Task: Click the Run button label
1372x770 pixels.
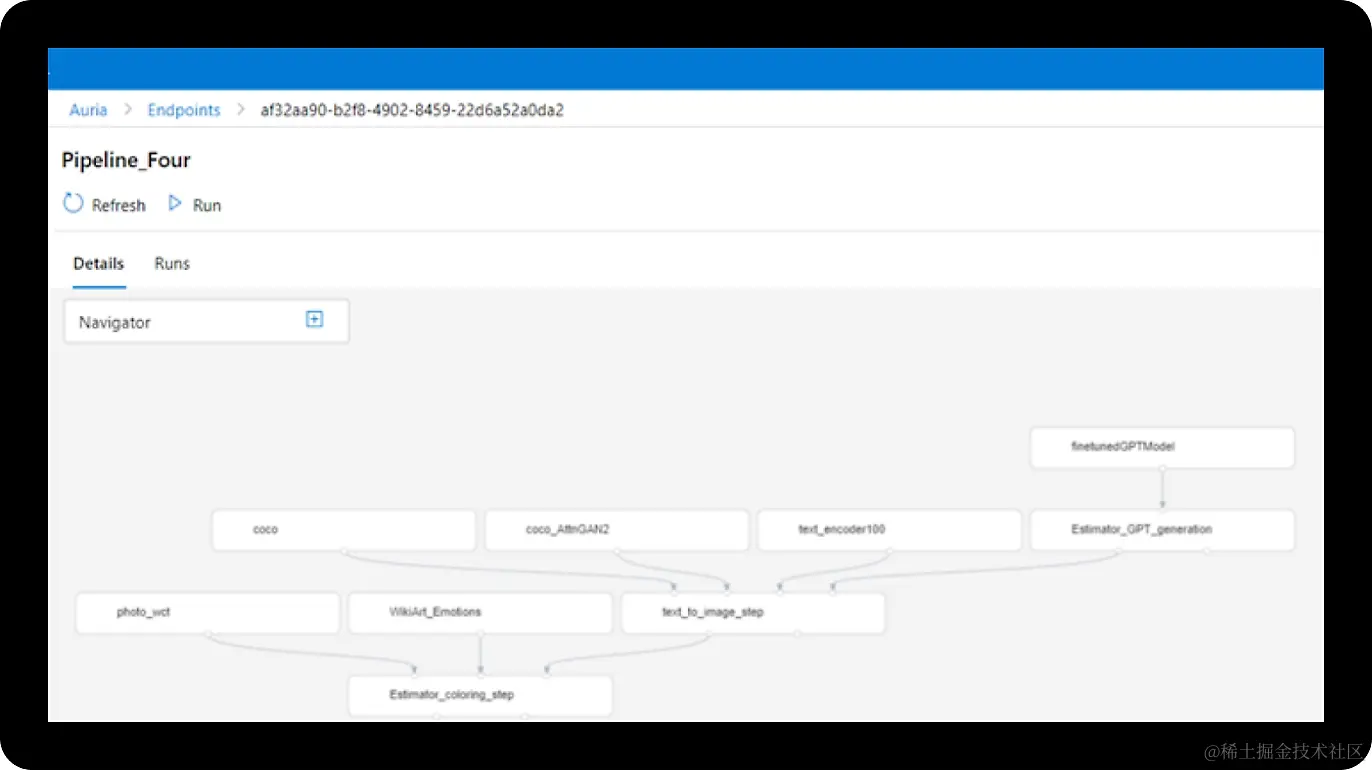Action: click(x=207, y=205)
